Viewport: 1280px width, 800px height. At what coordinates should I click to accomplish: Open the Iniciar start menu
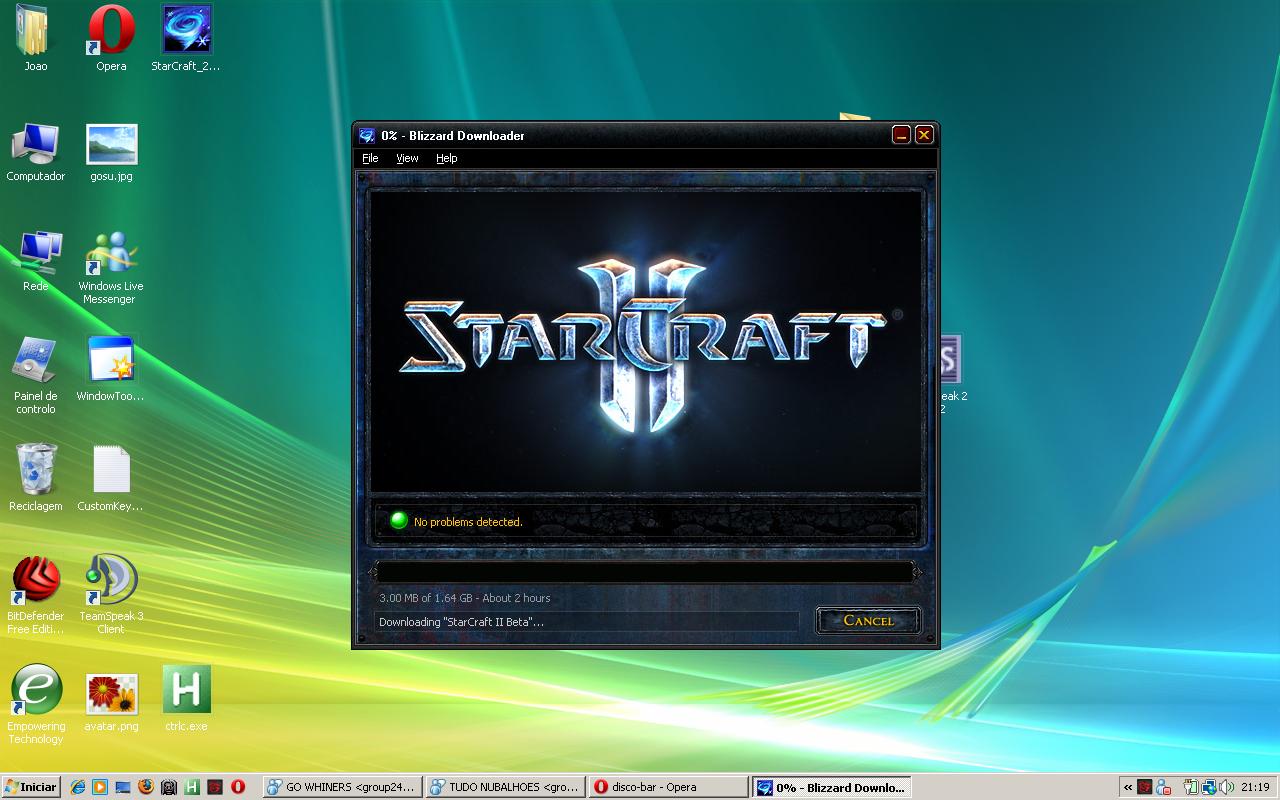pyautogui.click(x=32, y=787)
